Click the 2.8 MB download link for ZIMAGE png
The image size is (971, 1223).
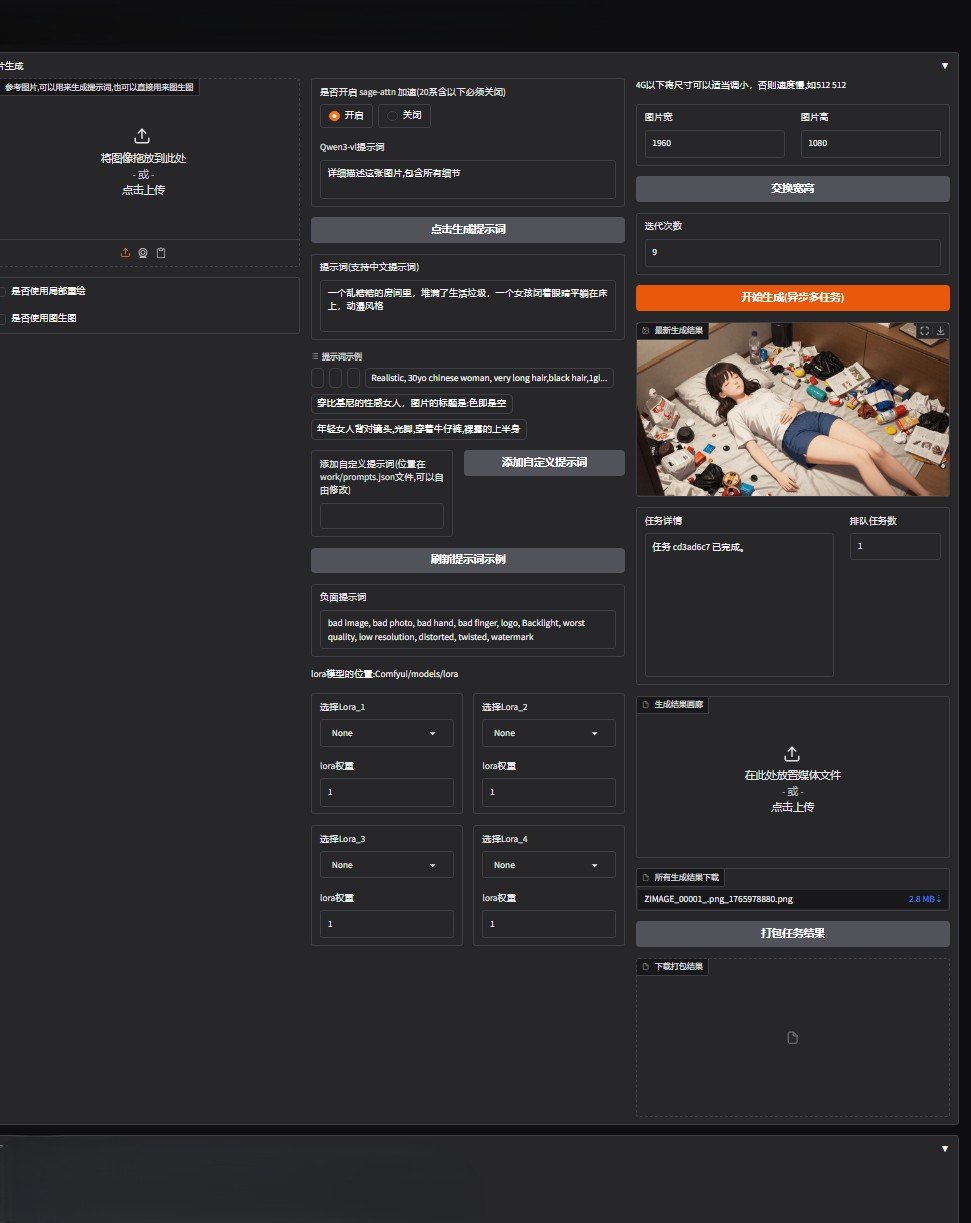[x=924, y=899]
